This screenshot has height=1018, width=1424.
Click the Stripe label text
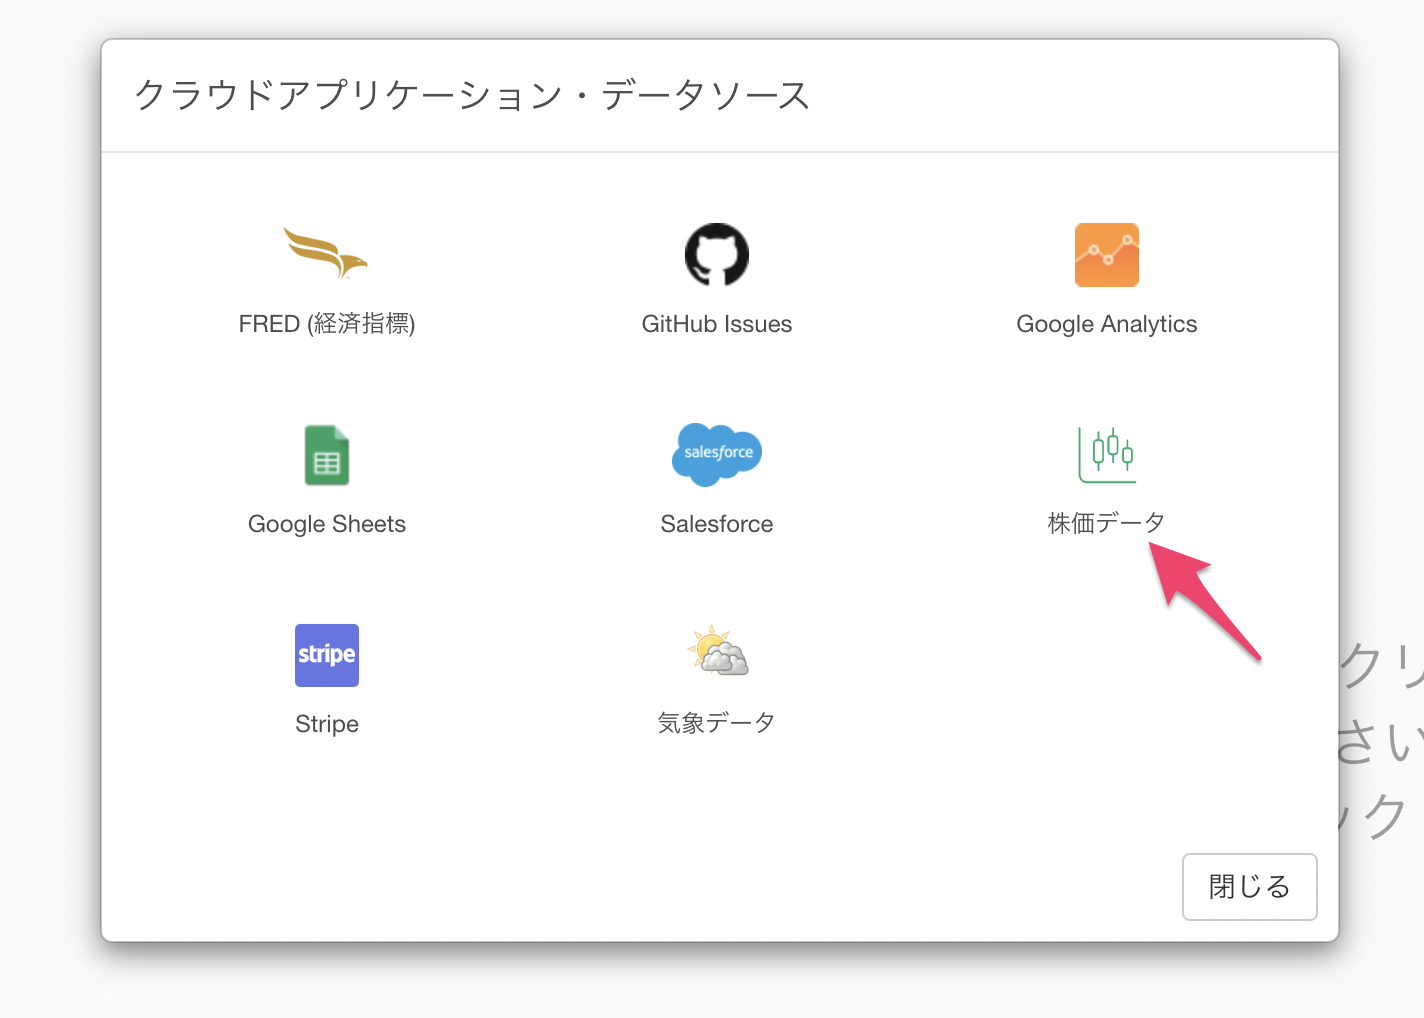(327, 724)
